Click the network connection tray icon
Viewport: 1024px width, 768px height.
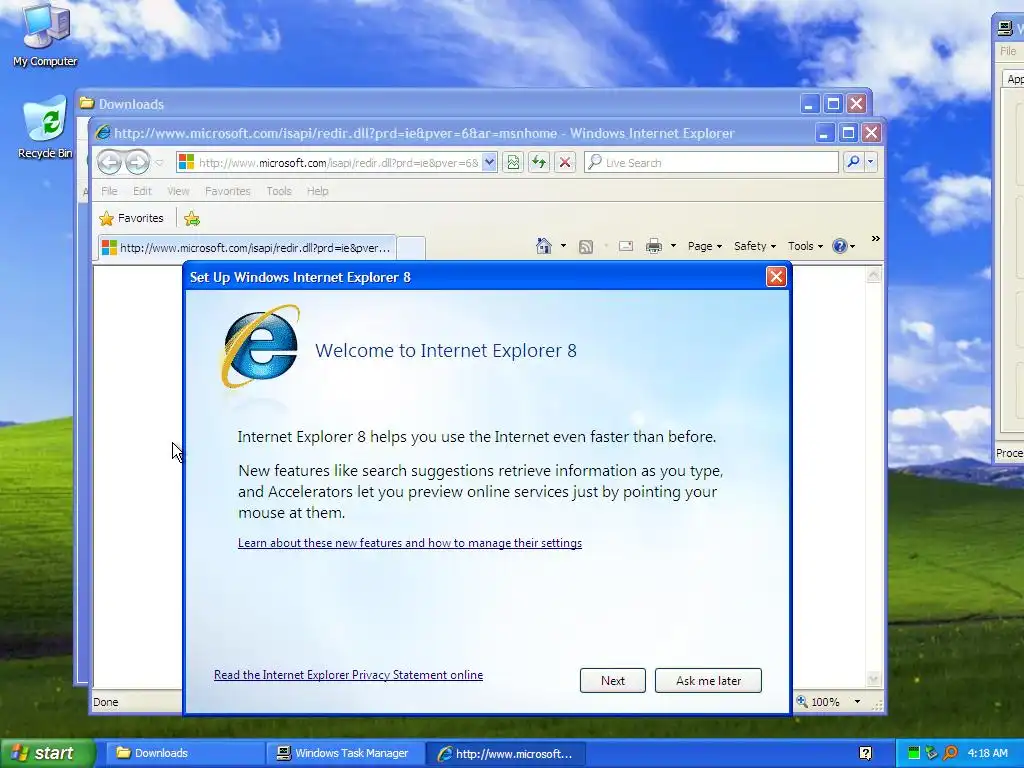point(931,753)
